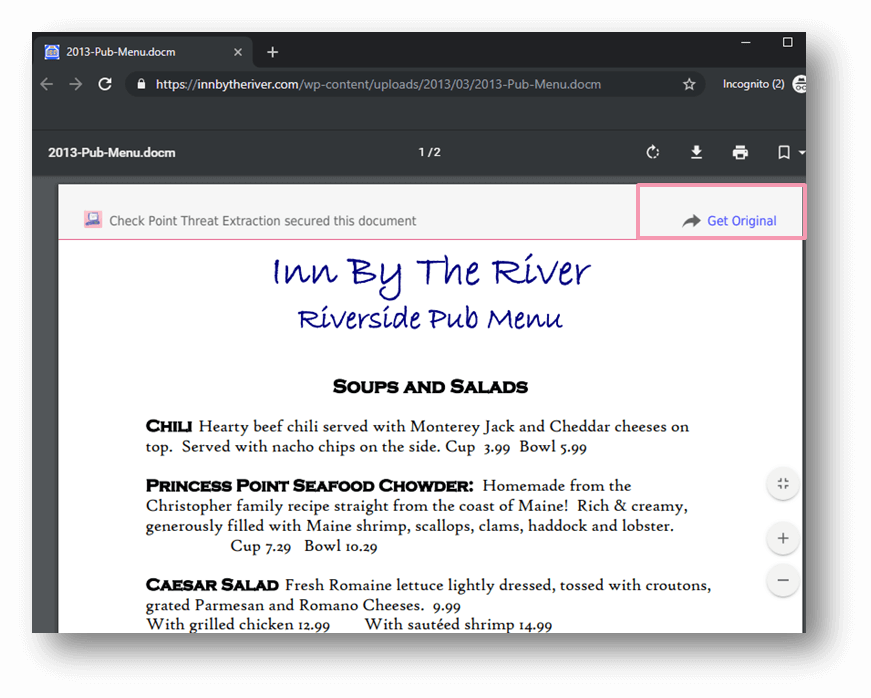Click the Get Original arrow icon

(x=692, y=221)
